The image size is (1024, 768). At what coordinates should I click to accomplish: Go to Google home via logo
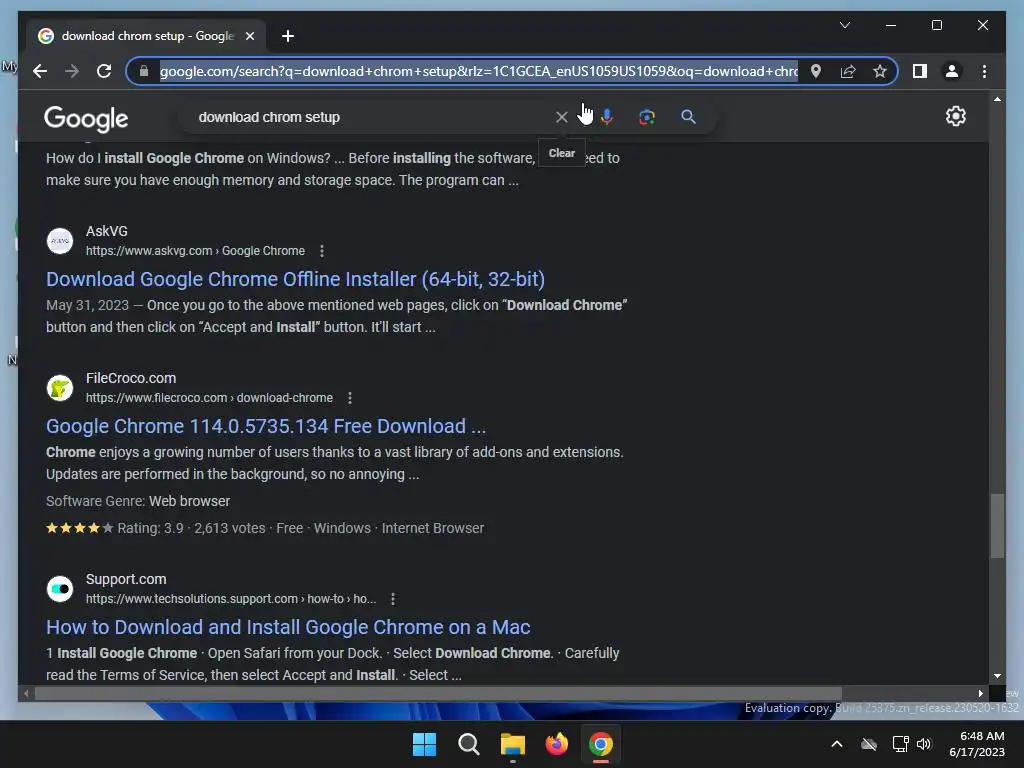point(86,118)
